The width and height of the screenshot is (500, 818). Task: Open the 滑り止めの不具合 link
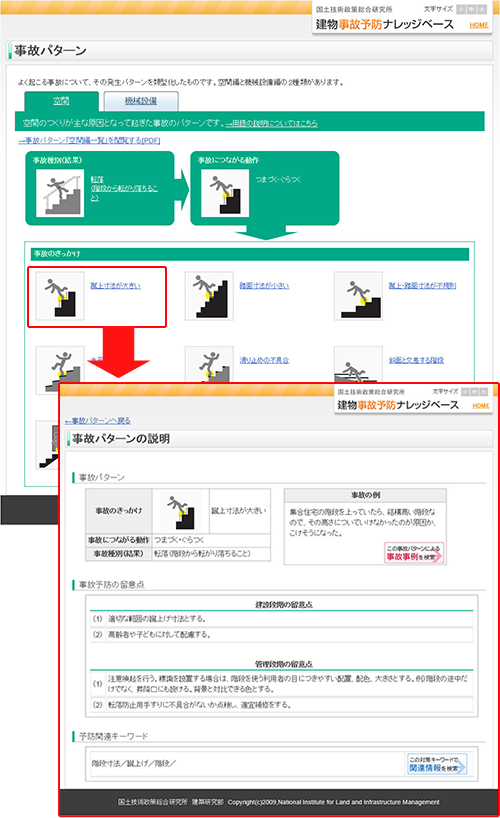pyautogui.click(x=264, y=360)
